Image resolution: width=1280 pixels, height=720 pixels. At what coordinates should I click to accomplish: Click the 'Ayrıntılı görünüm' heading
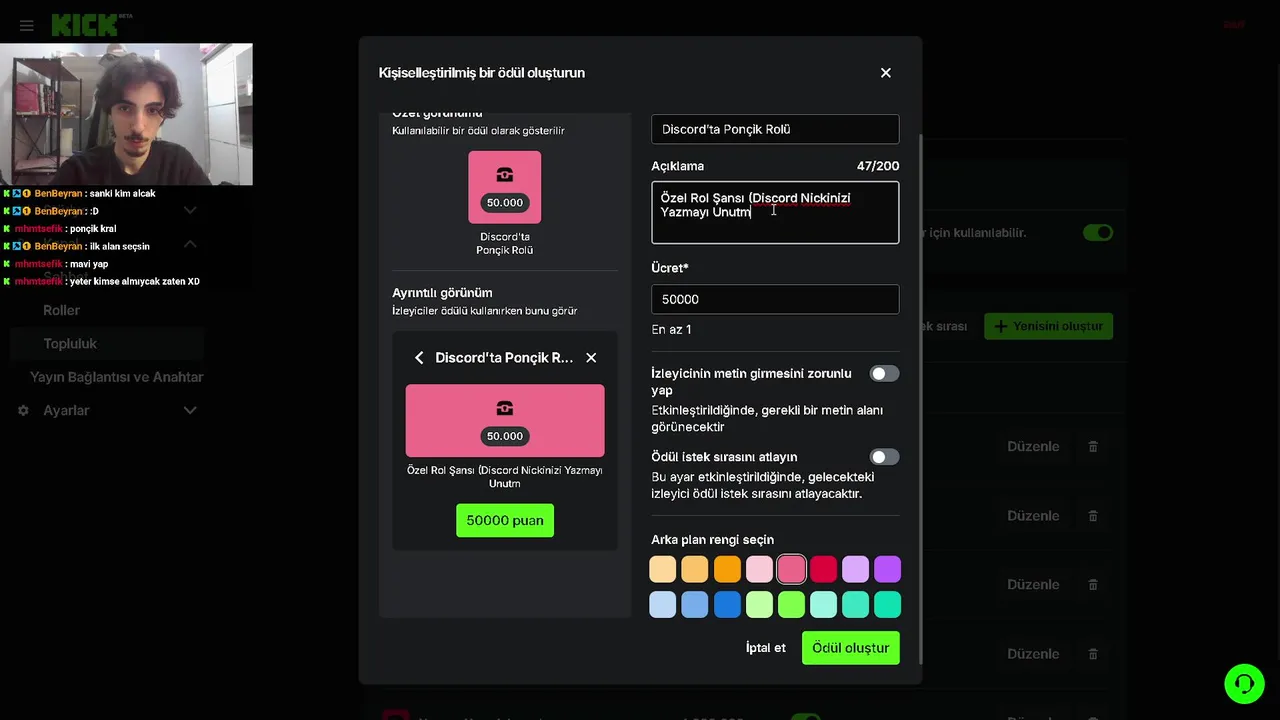[x=442, y=293]
